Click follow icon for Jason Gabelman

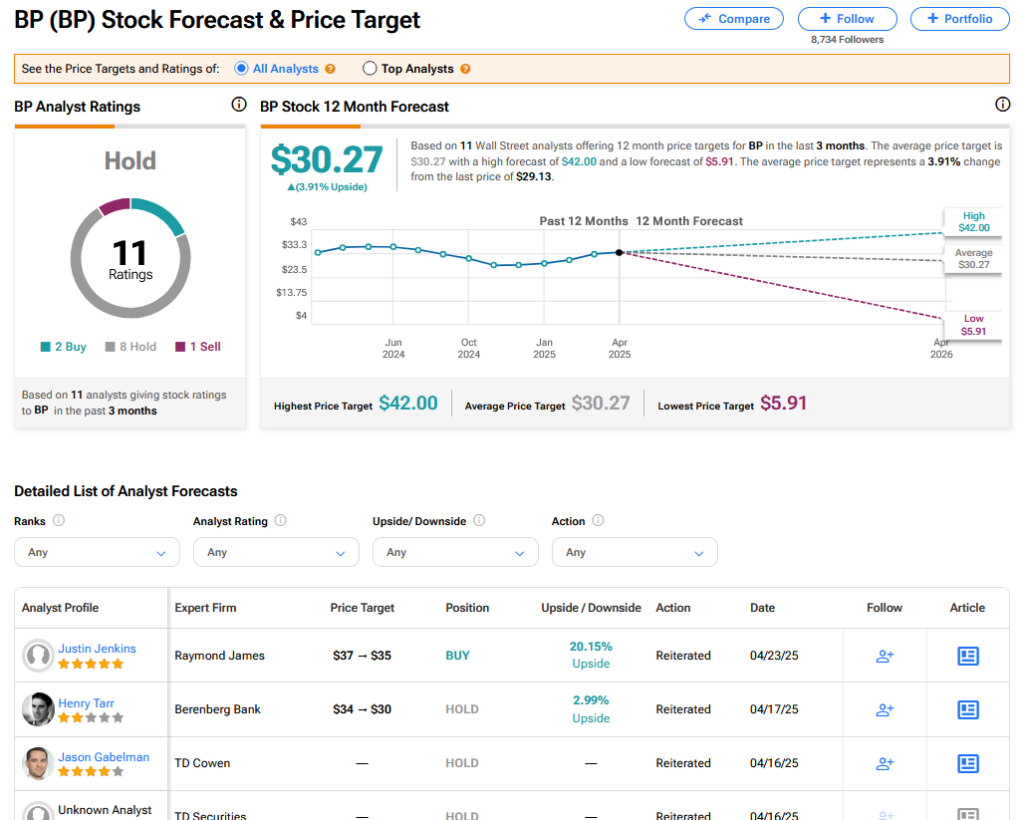(884, 763)
